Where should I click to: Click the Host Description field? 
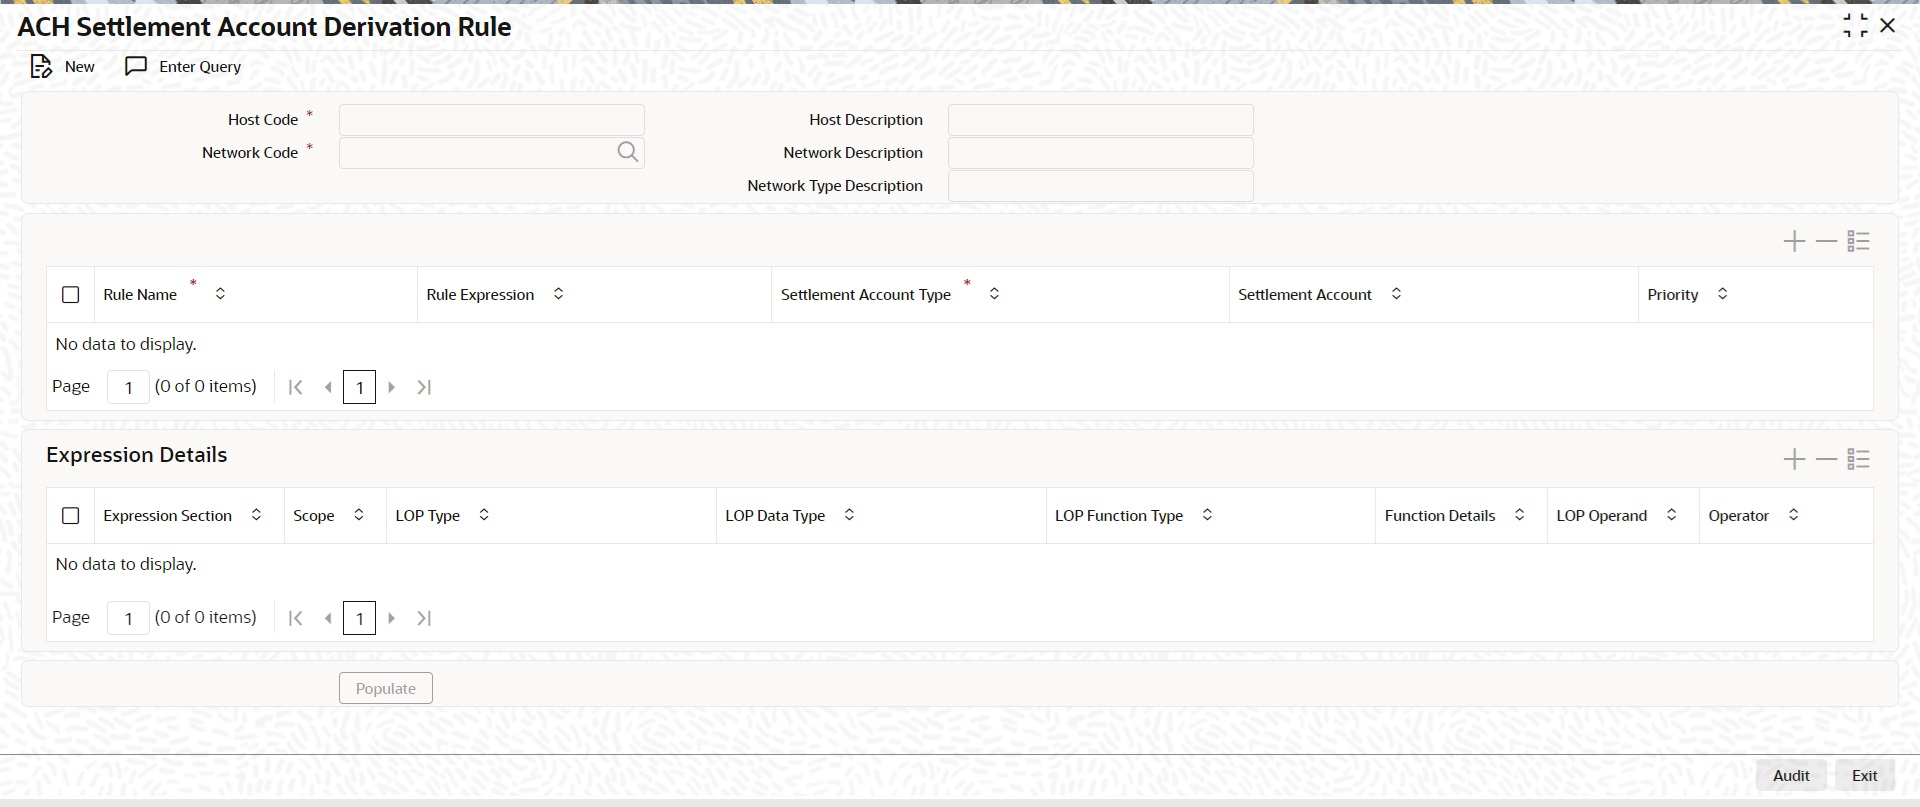(x=1101, y=120)
